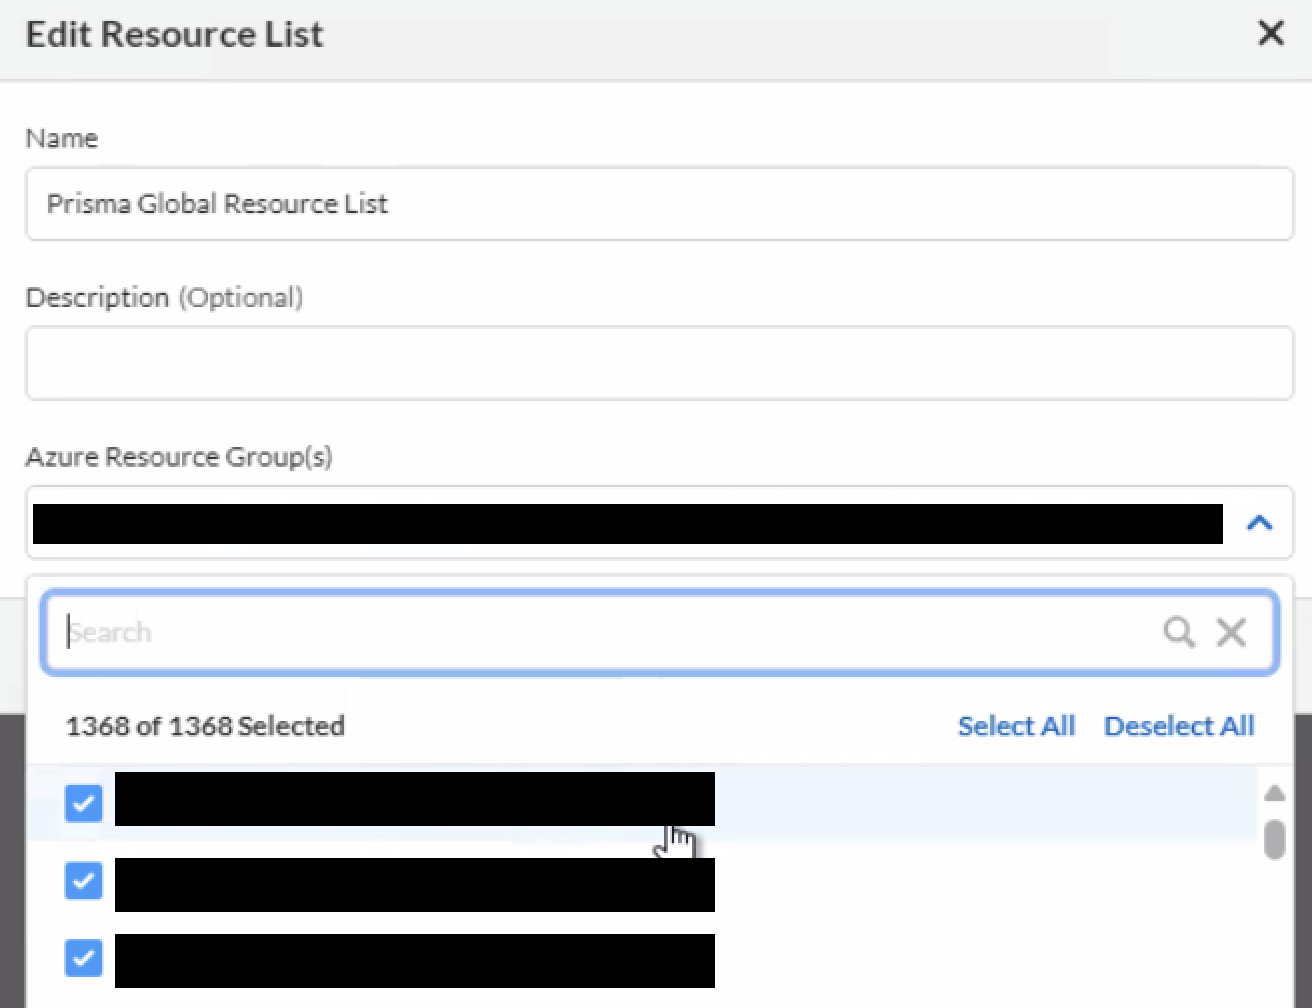The image size is (1312, 1008).
Task: Select the third redacted resource group row
Action: pyautogui.click(x=414, y=961)
